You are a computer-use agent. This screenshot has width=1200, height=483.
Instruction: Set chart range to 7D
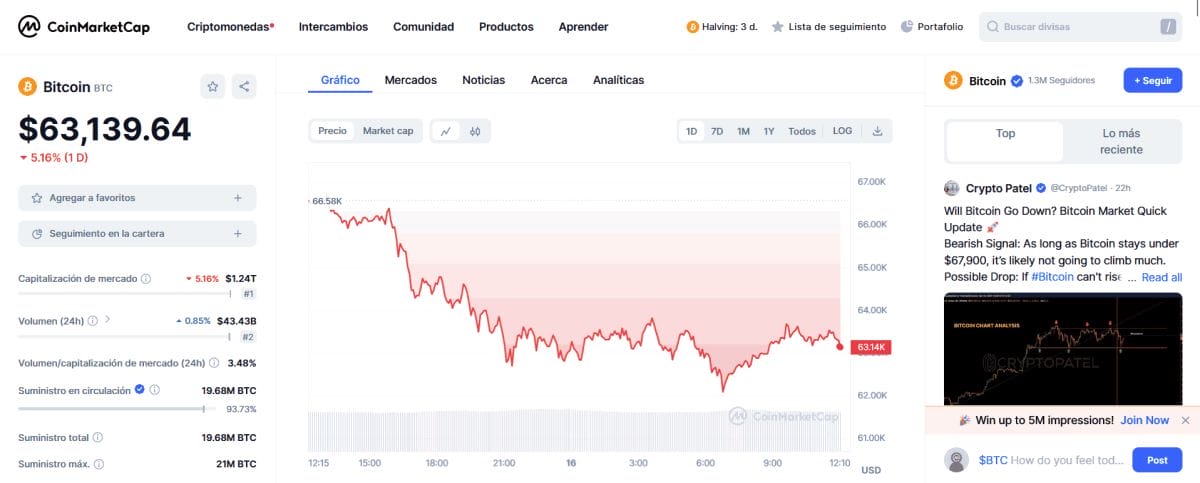717,131
